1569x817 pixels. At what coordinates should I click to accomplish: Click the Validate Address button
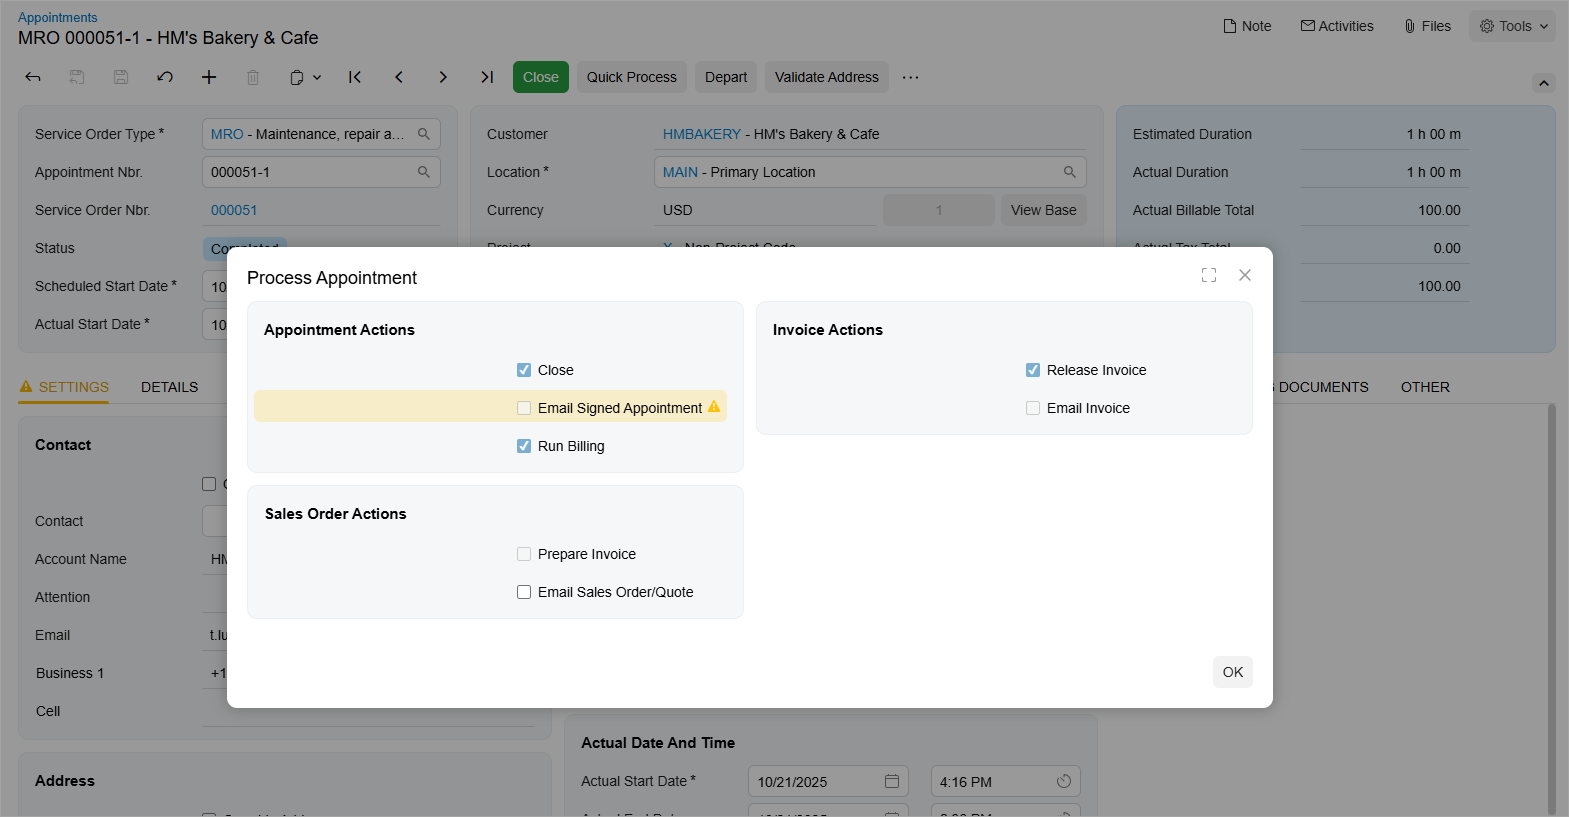point(827,77)
